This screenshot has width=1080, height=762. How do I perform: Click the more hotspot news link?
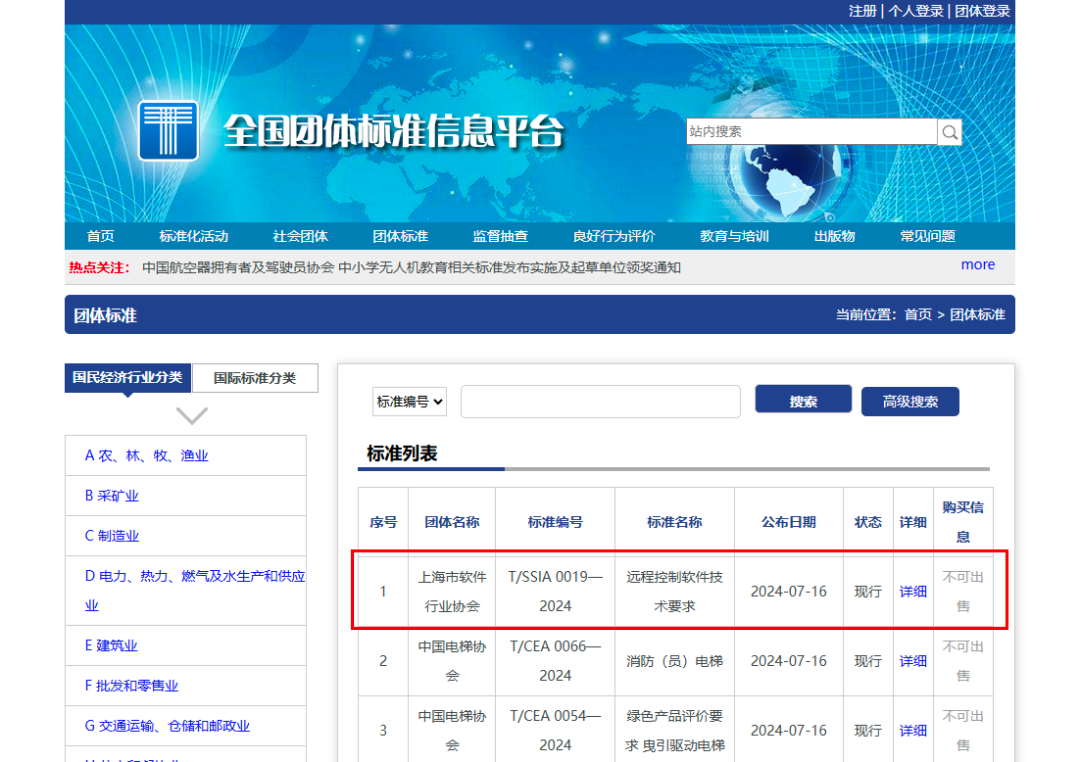click(977, 264)
